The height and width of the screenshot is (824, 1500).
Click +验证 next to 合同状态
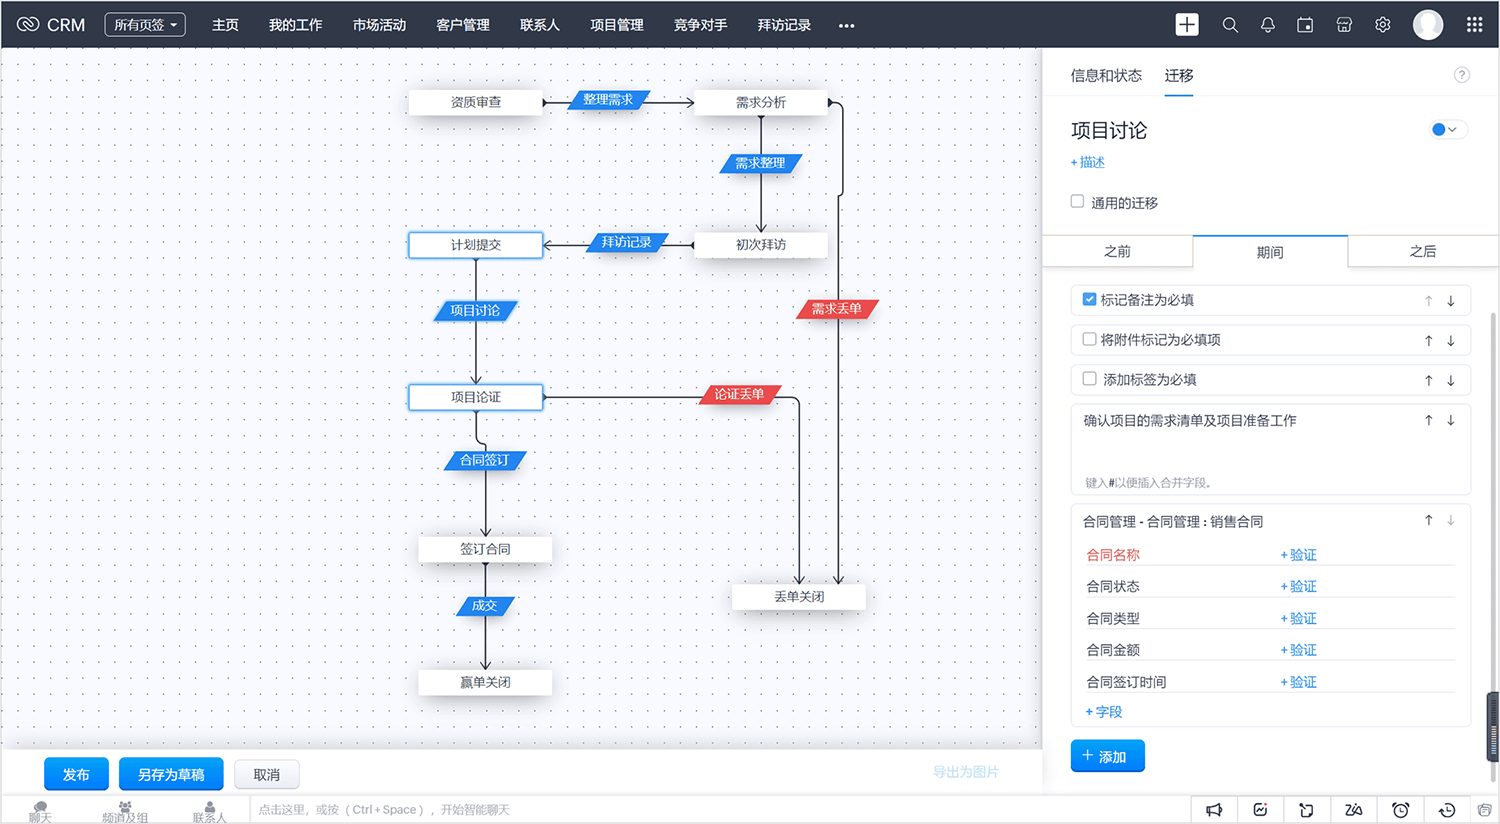1299,586
